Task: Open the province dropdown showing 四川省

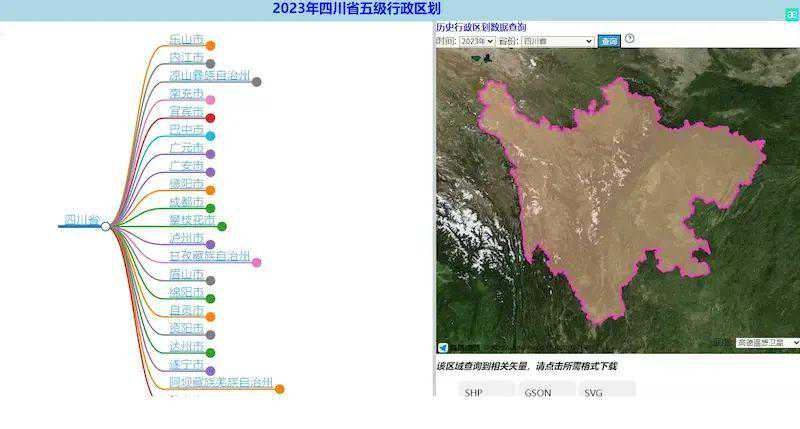Action: point(557,41)
